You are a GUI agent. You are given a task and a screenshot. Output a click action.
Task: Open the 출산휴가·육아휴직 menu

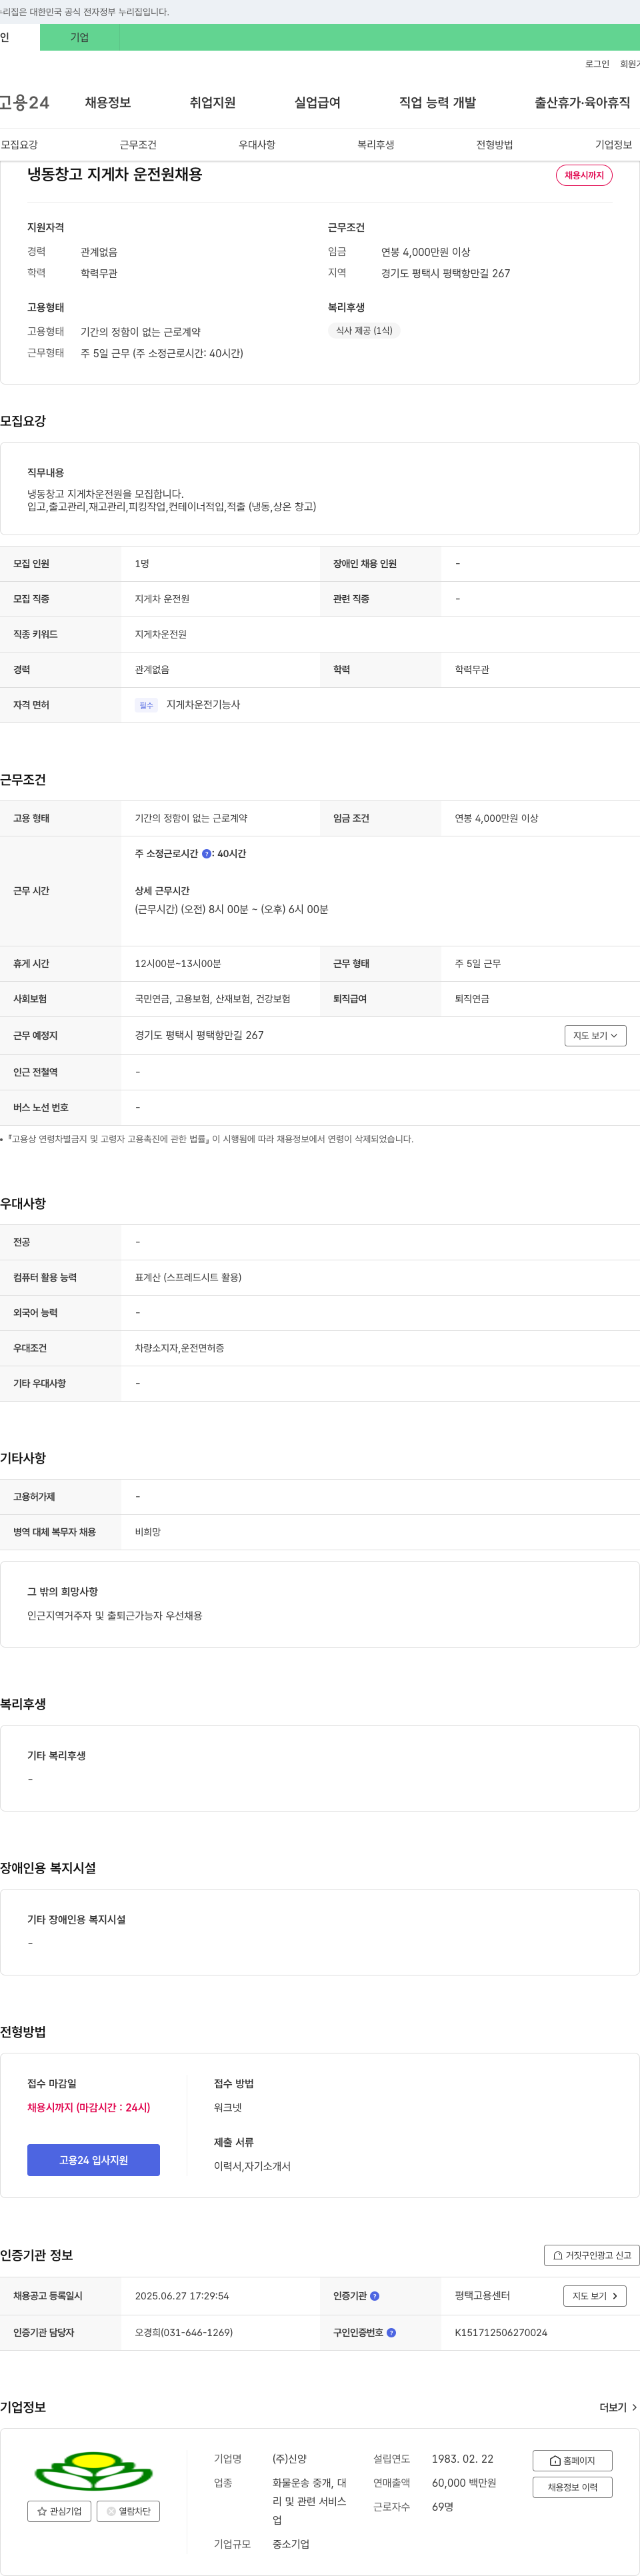pyautogui.click(x=582, y=103)
